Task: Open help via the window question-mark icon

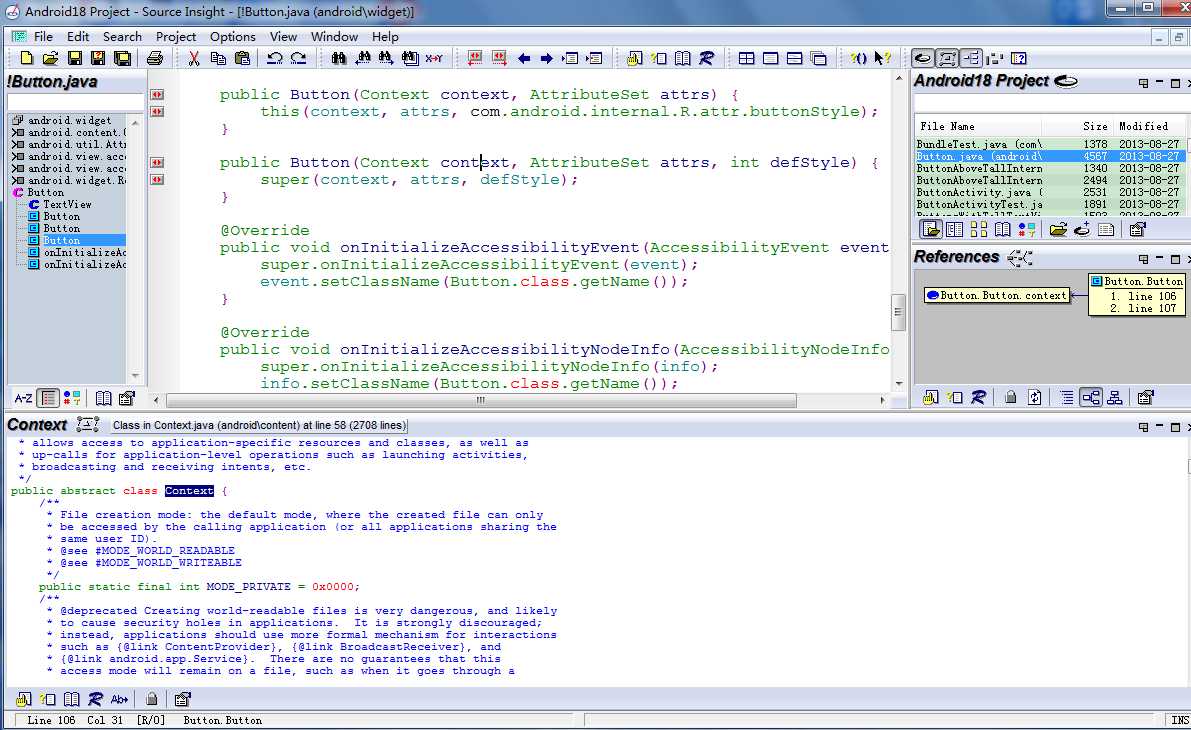Action: tap(1019, 58)
